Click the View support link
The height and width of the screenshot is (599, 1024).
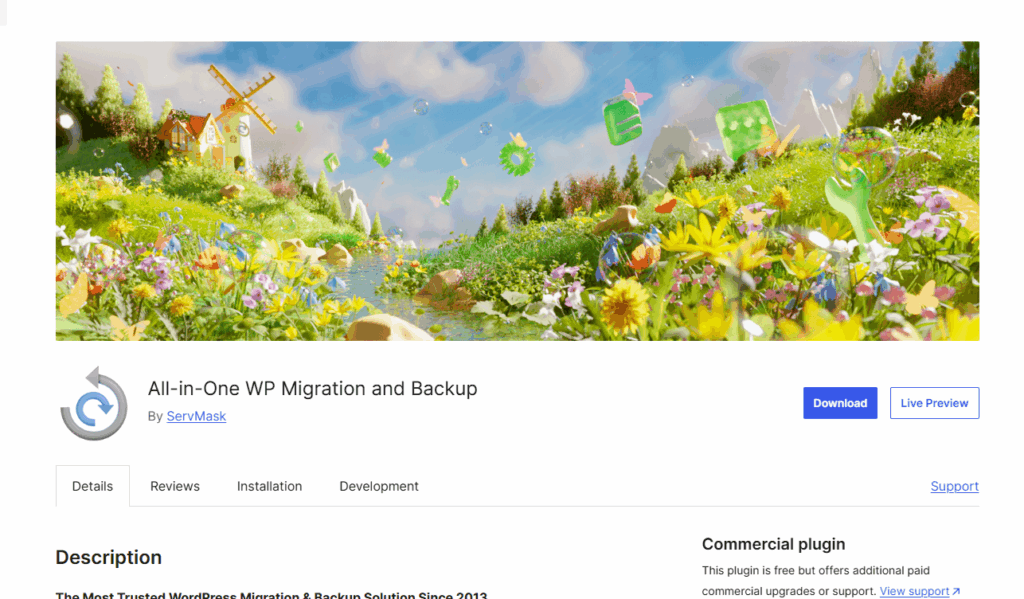(x=913, y=591)
